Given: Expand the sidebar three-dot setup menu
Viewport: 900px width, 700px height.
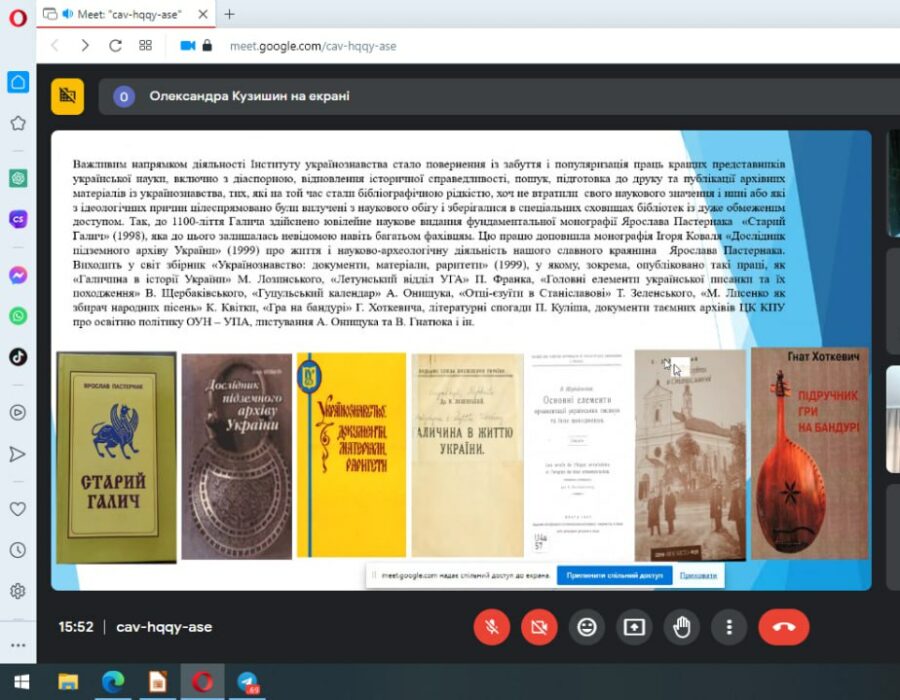Looking at the screenshot, I should click(x=18, y=644).
